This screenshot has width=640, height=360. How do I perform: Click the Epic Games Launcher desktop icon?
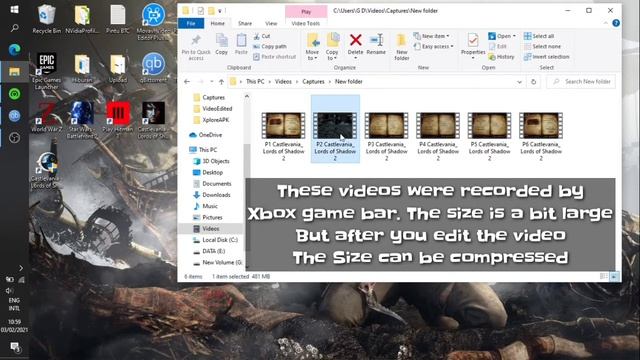click(x=47, y=71)
